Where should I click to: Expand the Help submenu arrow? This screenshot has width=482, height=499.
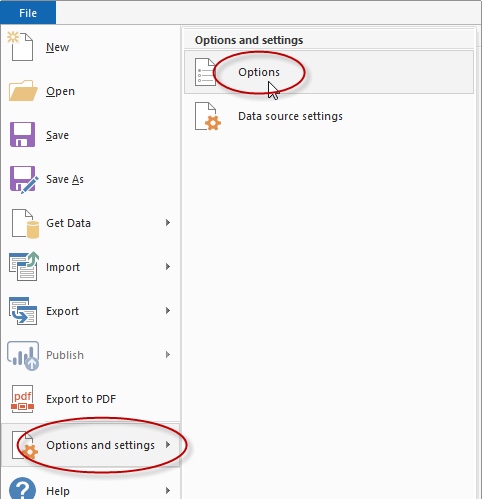coord(168,491)
